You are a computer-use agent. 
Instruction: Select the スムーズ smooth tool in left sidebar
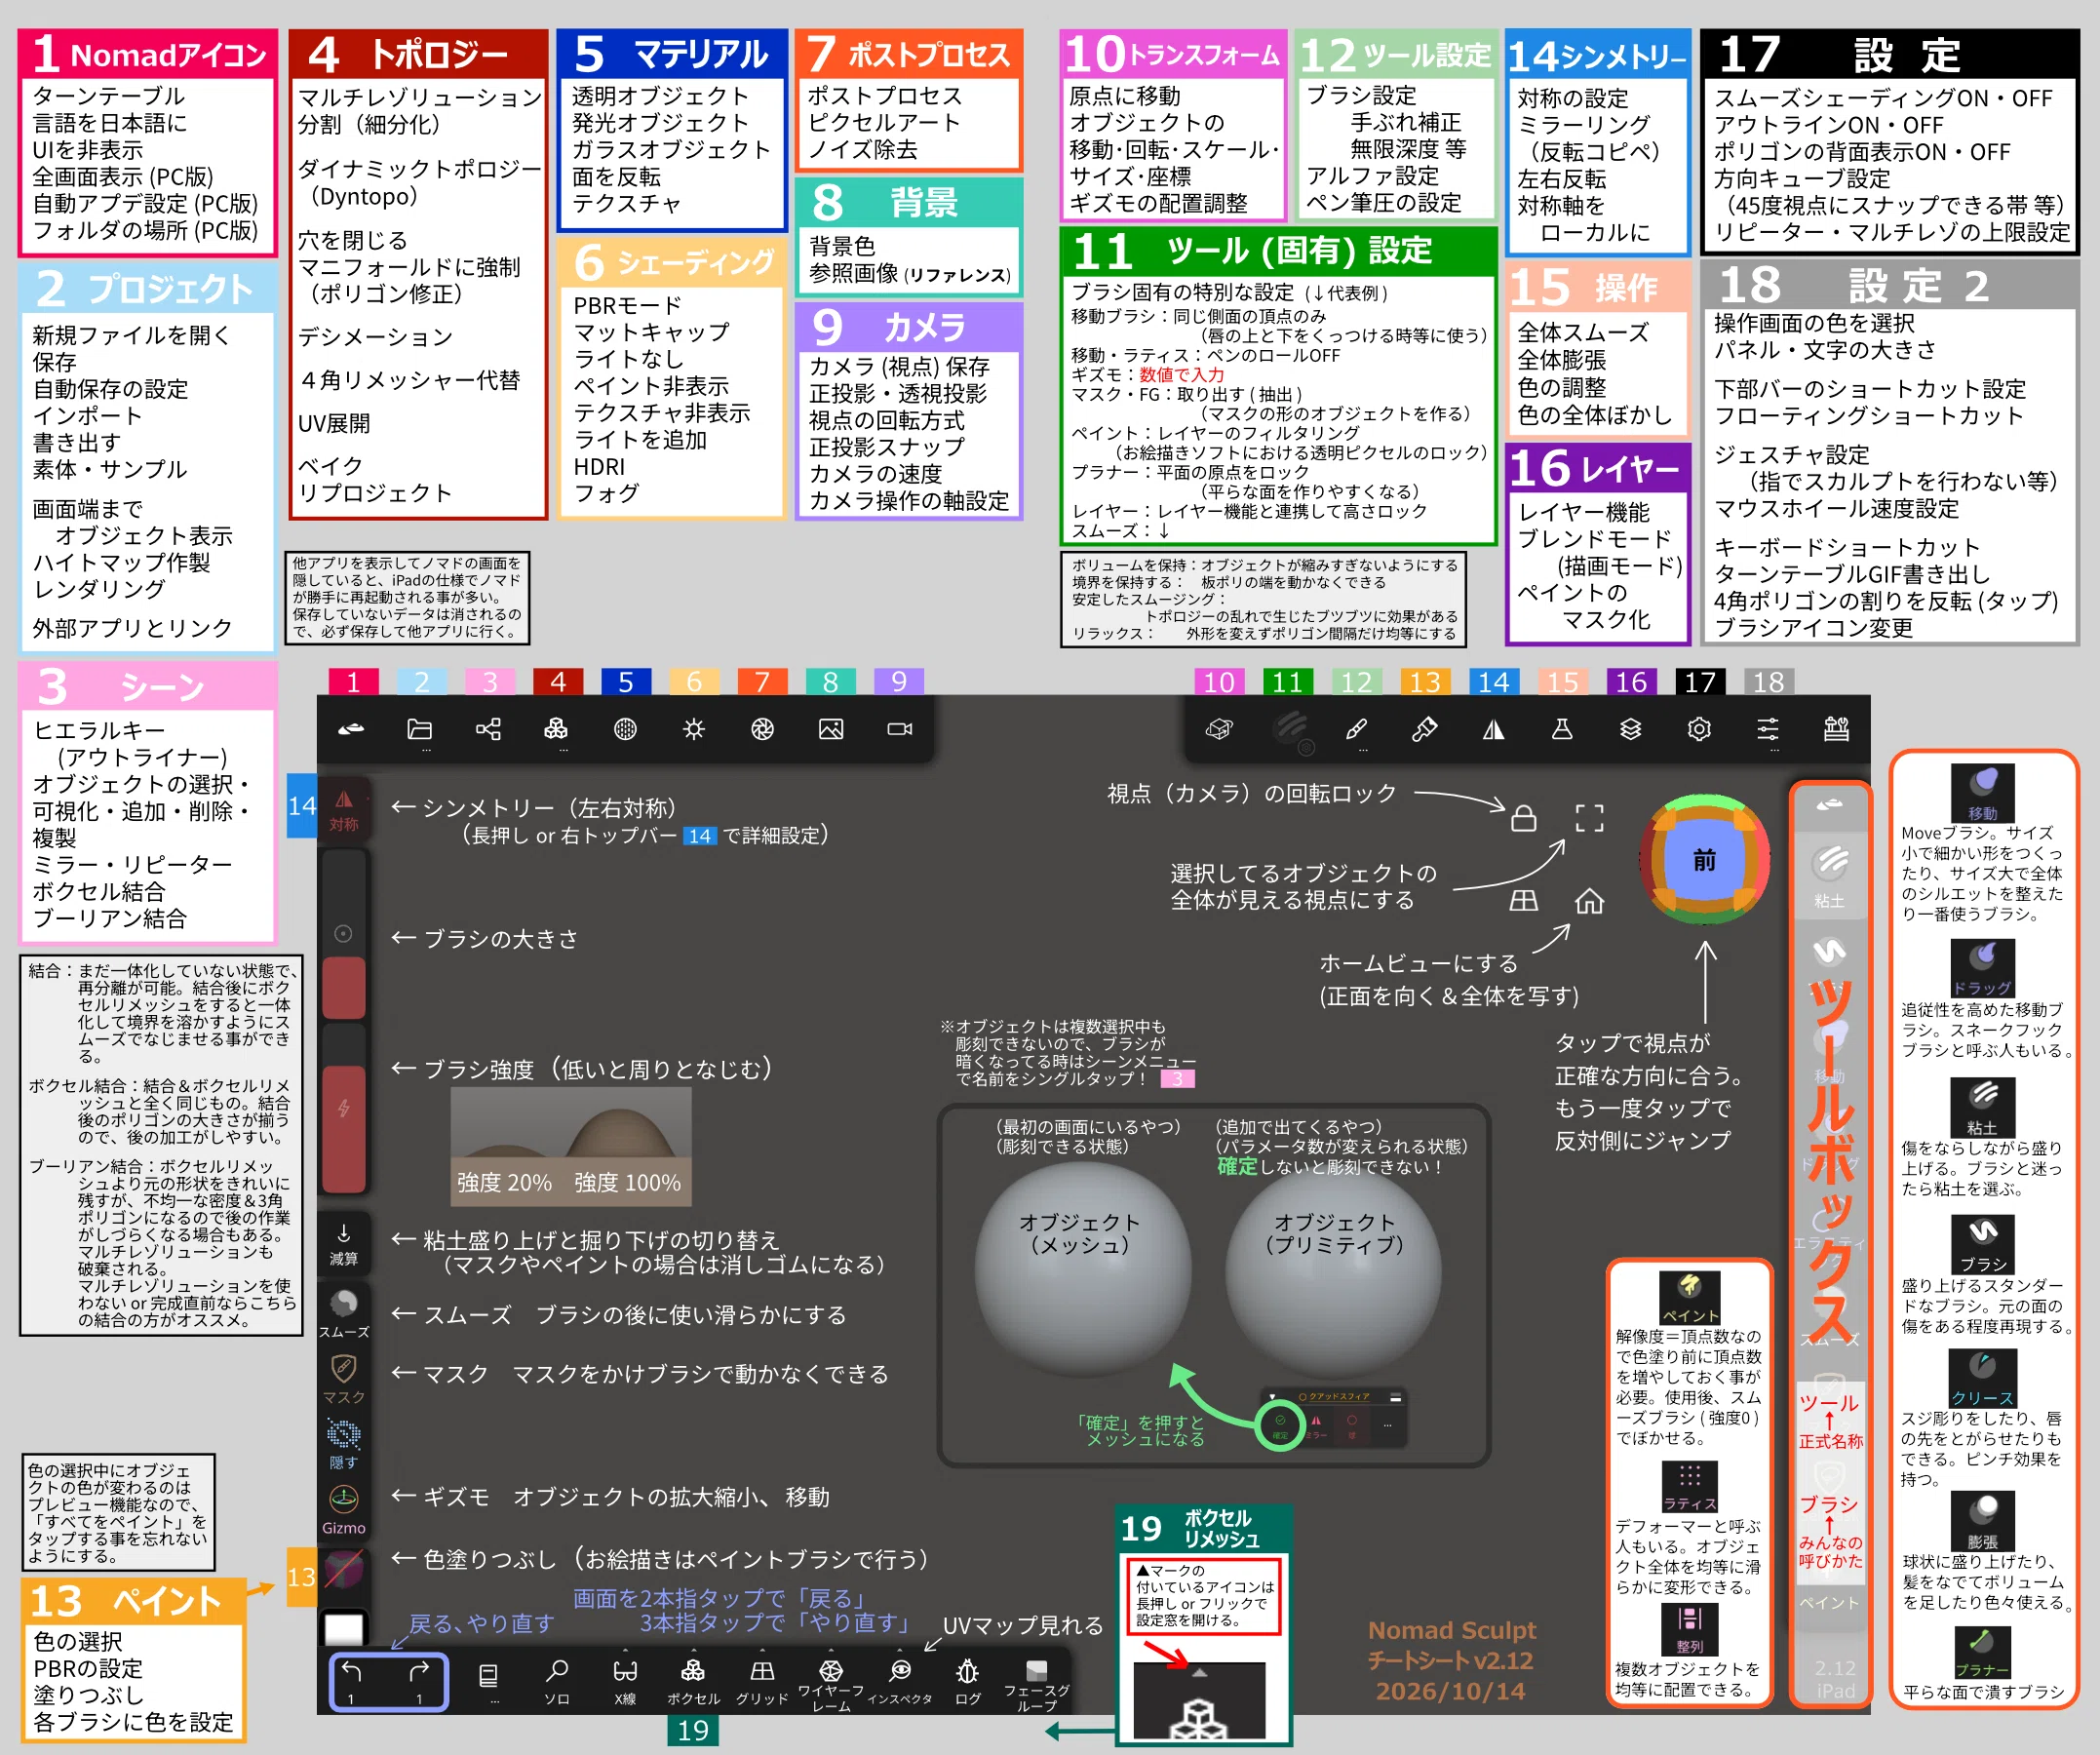[x=344, y=1313]
